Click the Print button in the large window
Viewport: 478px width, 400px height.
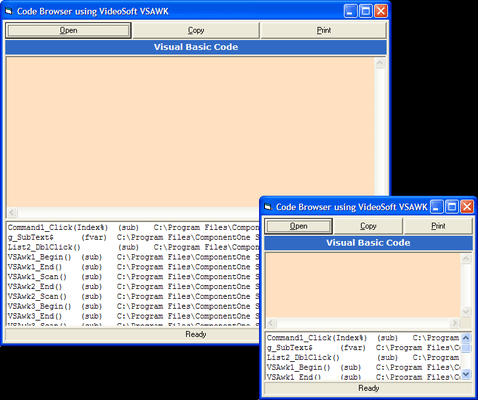323,31
